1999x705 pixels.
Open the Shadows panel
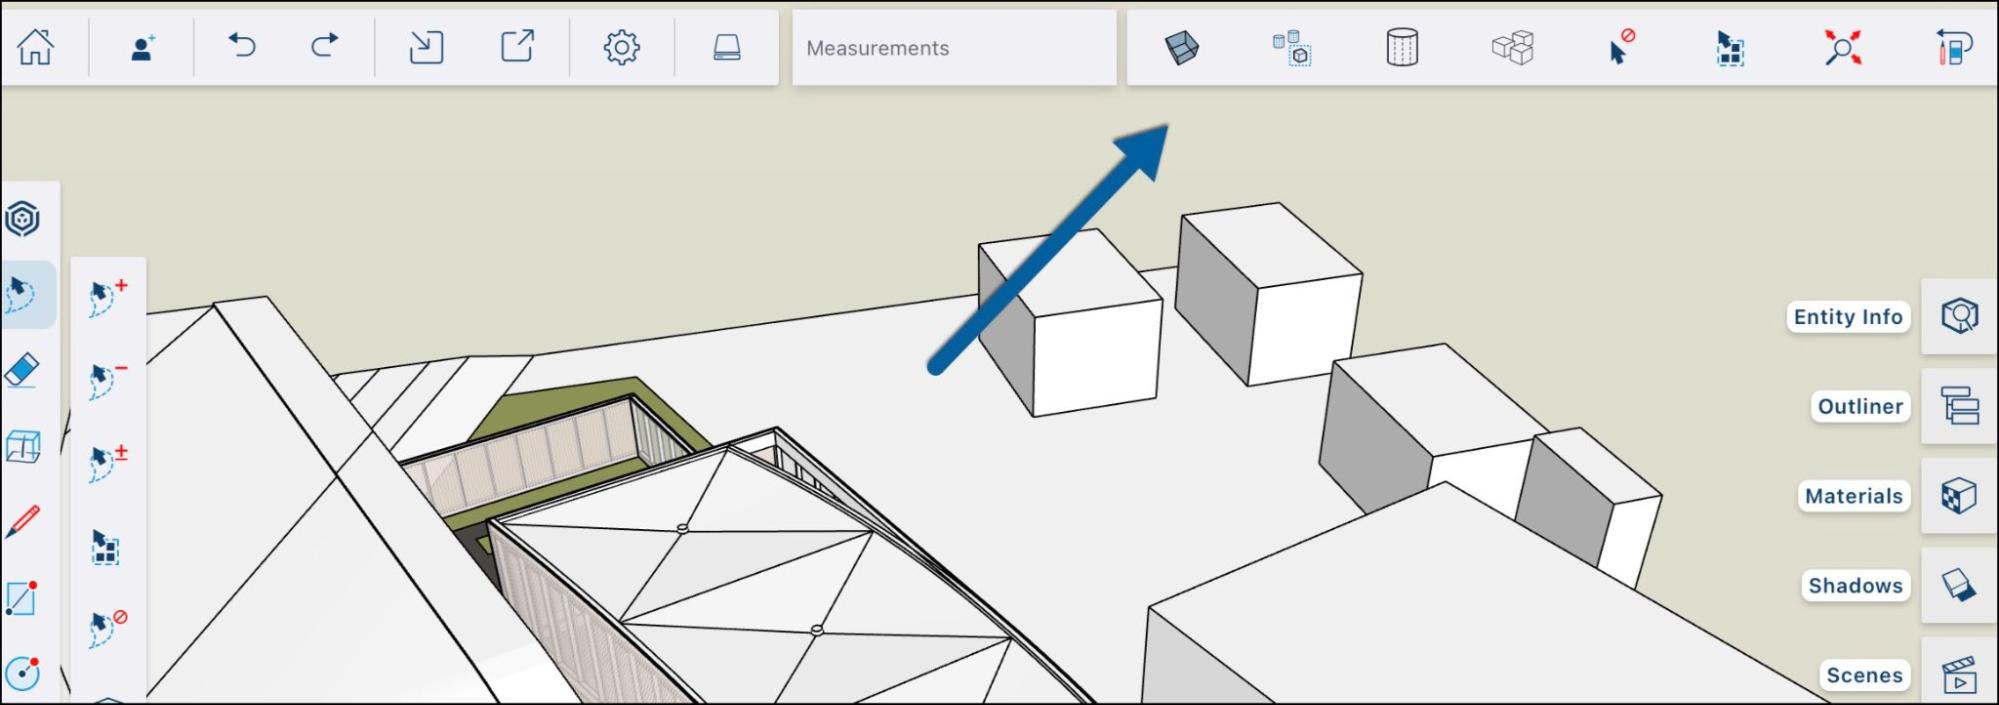click(x=1958, y=585)
